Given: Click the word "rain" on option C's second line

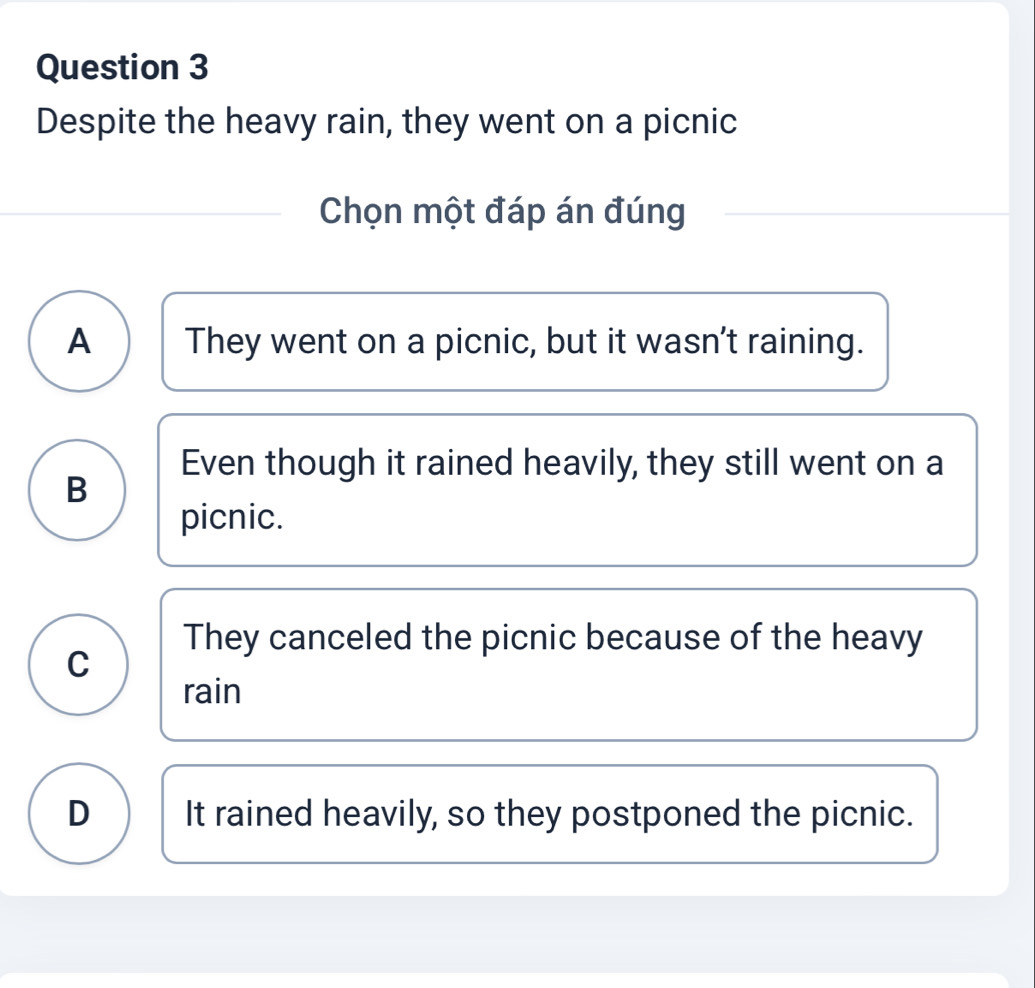Looking at the screenshot, I should (x=212, y=692).
